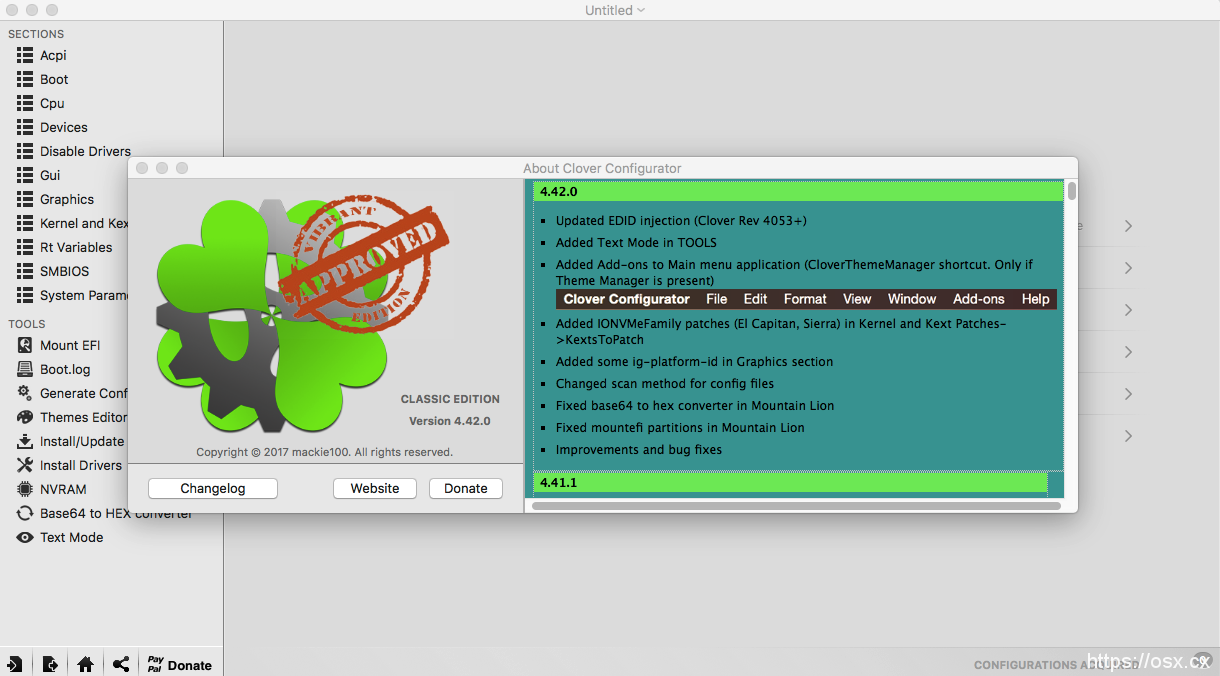Click the NVRAM chip icon
1220x676 pixels.
point(25,489)
